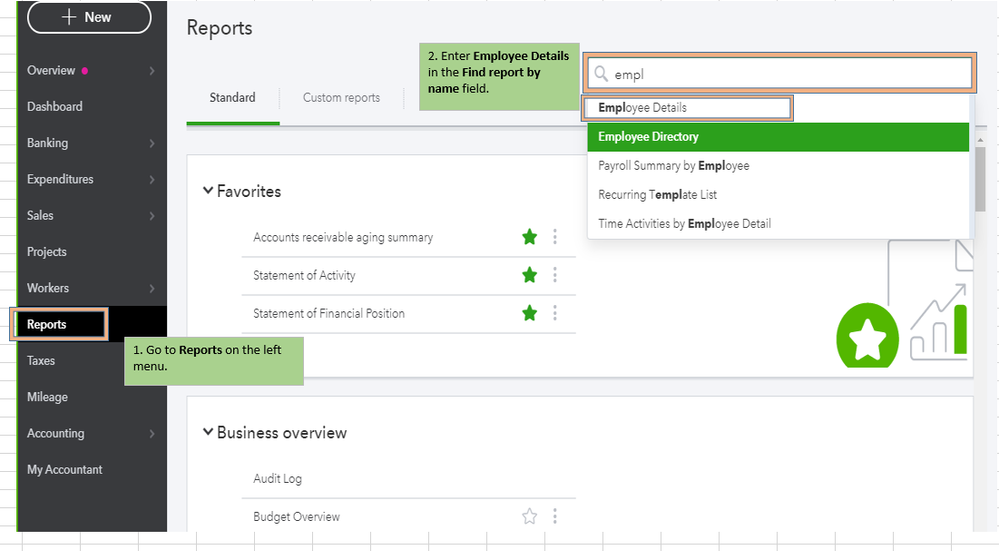Open the Statement of Activity kebab menu
This screenshot has width=999, height=551.
coord(555,275)
